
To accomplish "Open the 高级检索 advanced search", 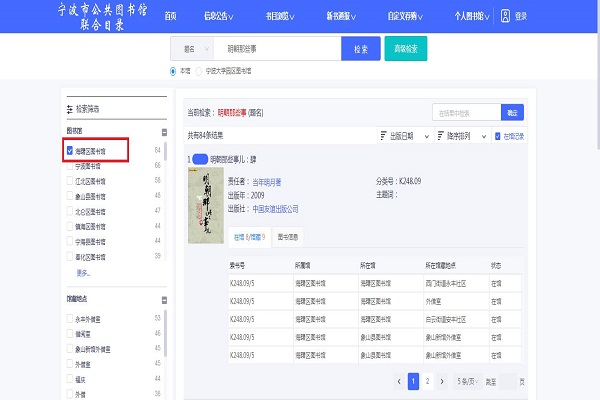I will pyautogui.click(x=405, y=48).
